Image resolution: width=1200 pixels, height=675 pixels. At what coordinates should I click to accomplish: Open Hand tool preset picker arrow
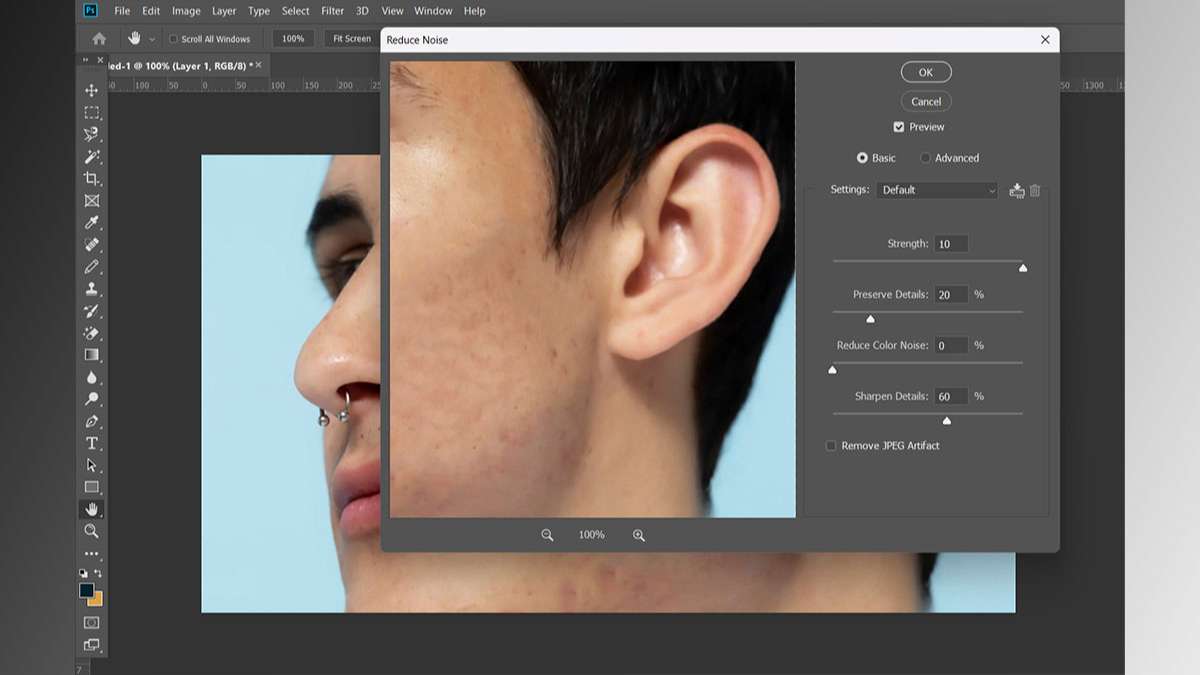coord(152,39)
